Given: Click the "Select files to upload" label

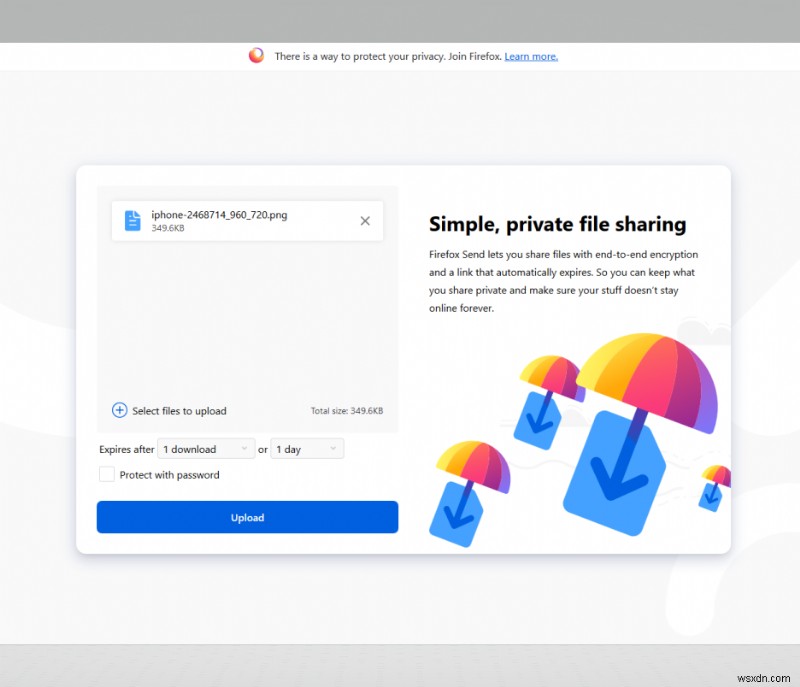Looking at the screenshot, I should pyautogui.click(x=180, y=410).
